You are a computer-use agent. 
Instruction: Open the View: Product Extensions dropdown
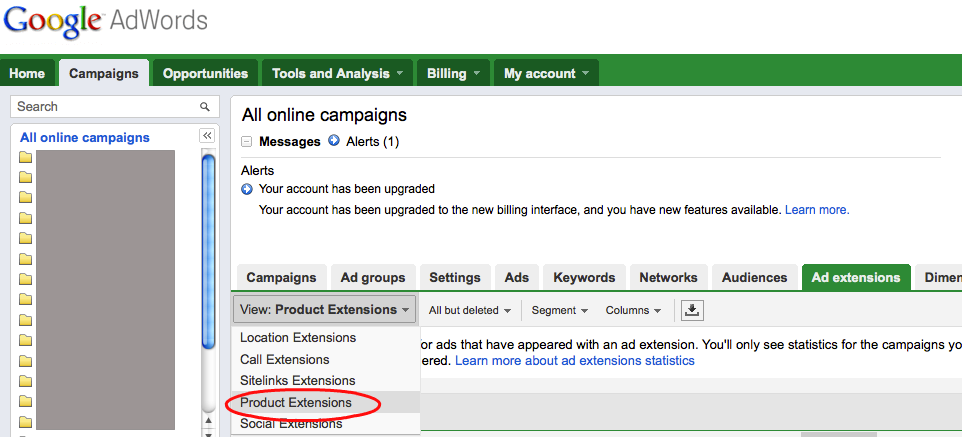tap(325, 309)
